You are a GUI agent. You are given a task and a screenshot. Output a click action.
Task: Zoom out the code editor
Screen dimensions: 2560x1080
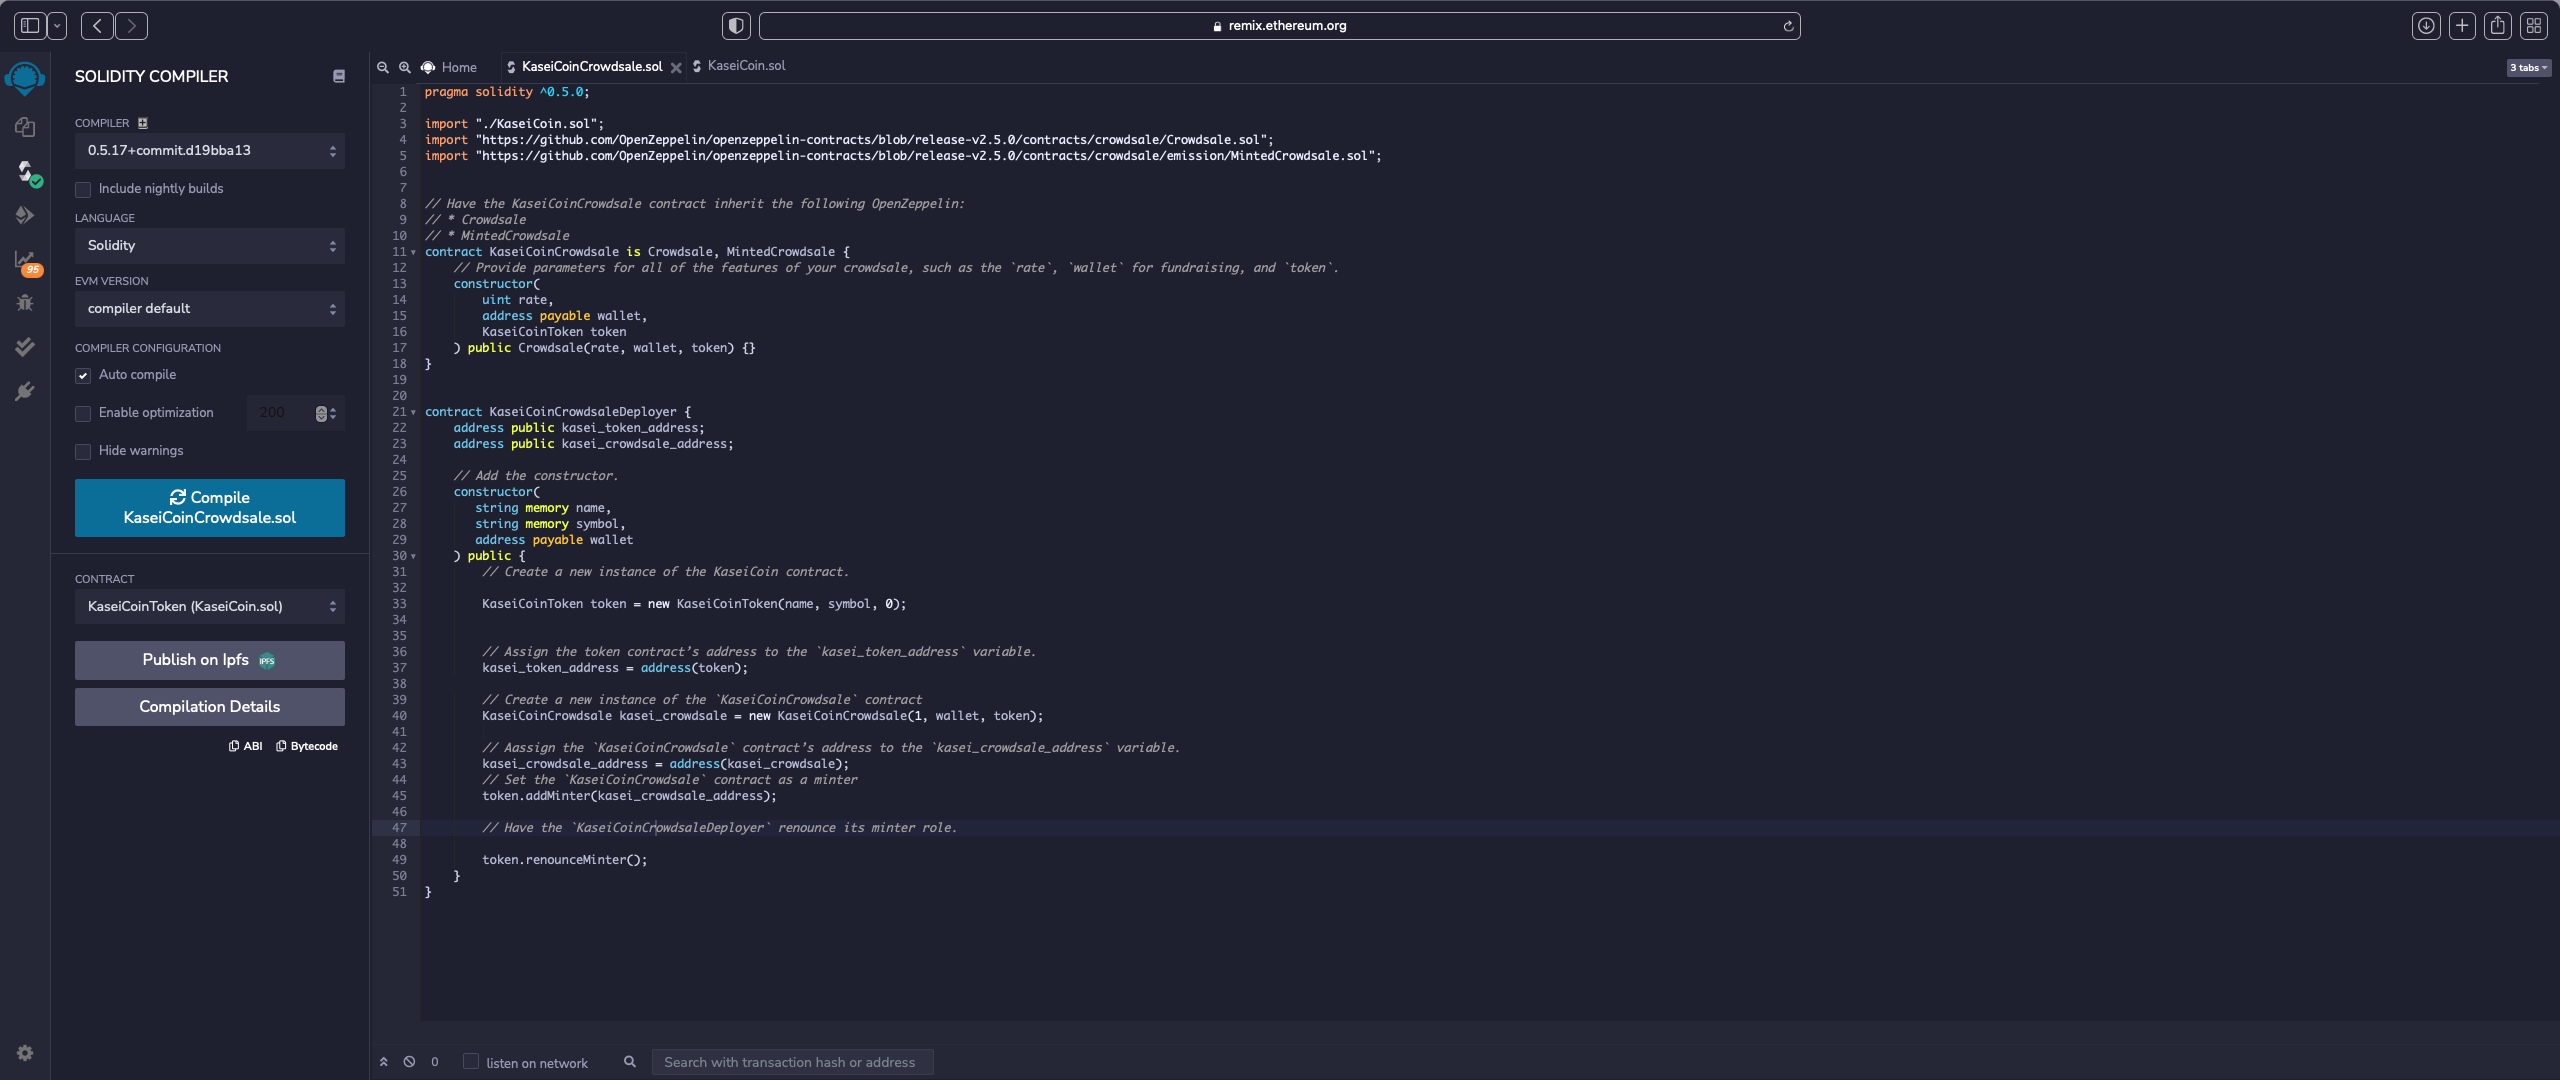[383, 67]
